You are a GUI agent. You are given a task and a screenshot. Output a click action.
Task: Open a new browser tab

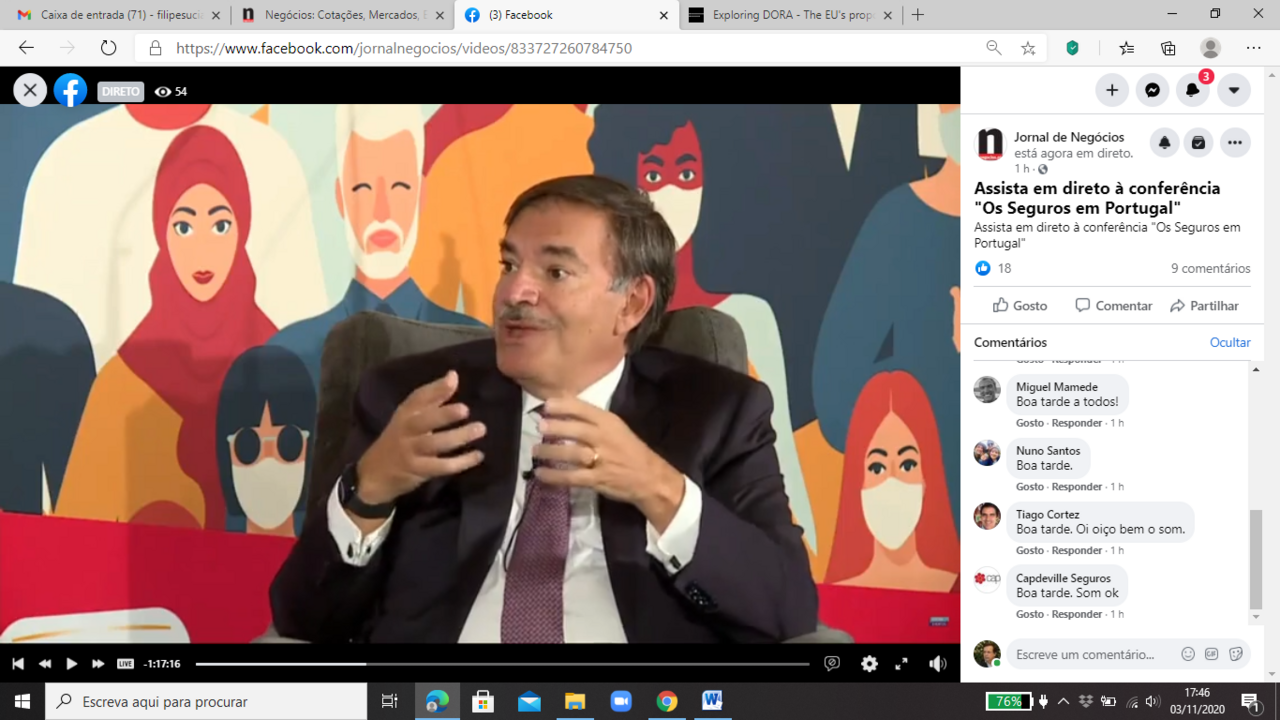917,15
